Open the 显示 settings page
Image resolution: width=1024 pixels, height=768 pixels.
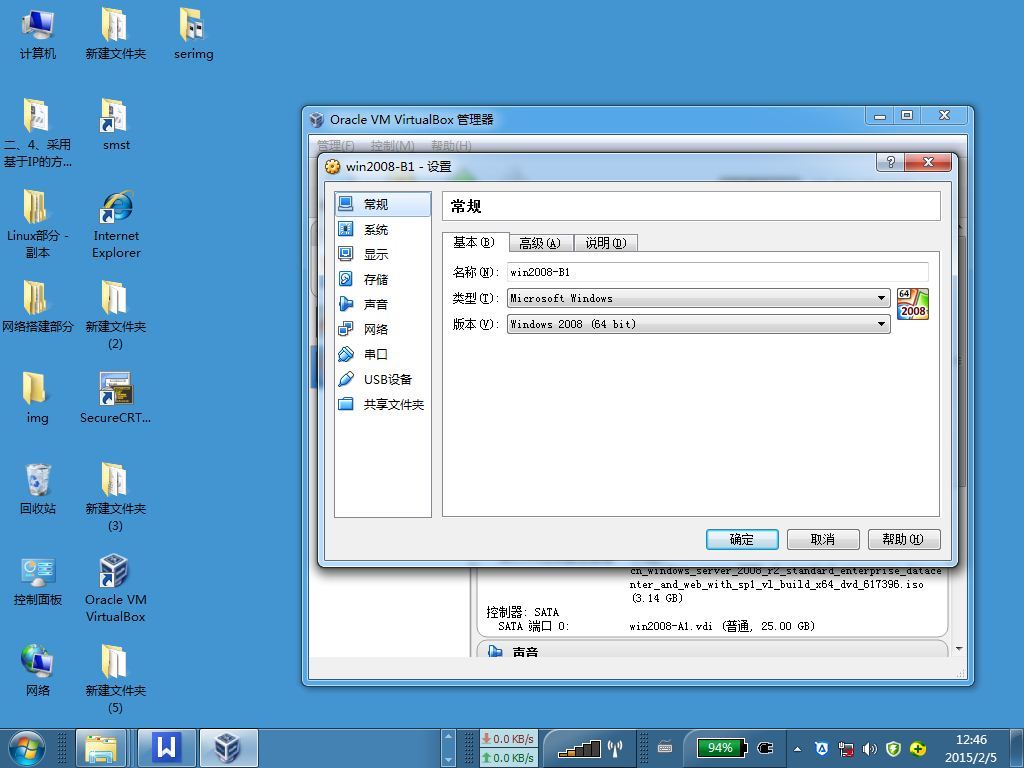pos(383,254)
